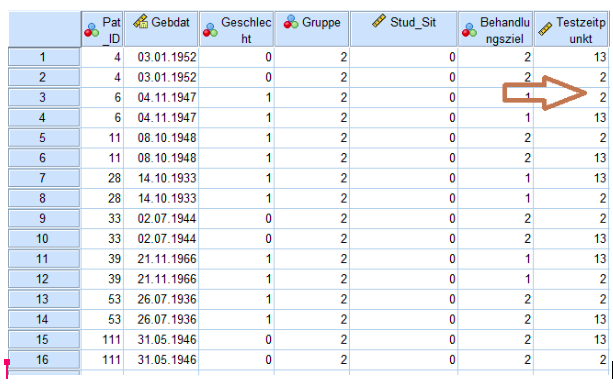Click Gebdat cell 26.07.1936 in row 13
The image size is (613, 385).
click(x=161, y=299)
